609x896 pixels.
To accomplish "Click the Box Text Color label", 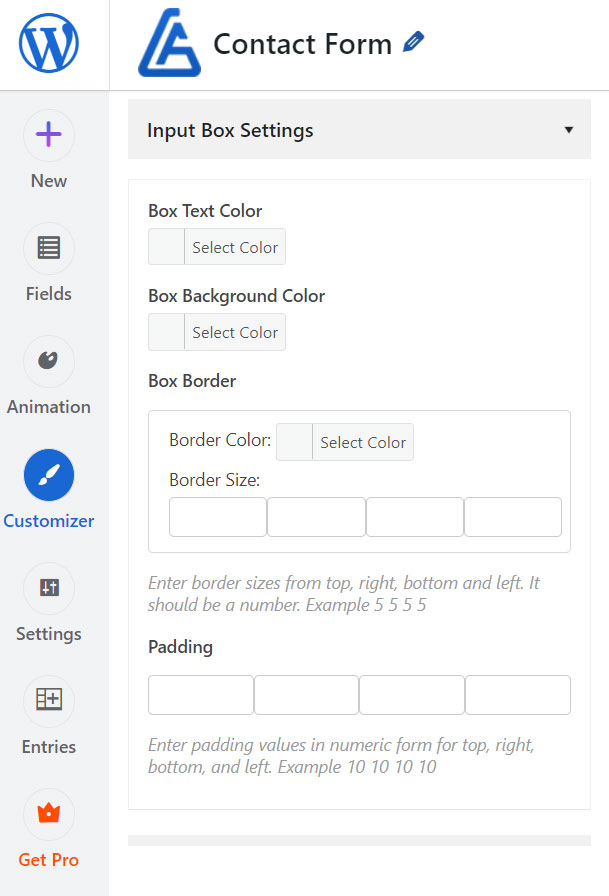I will [x=205, y=211].
